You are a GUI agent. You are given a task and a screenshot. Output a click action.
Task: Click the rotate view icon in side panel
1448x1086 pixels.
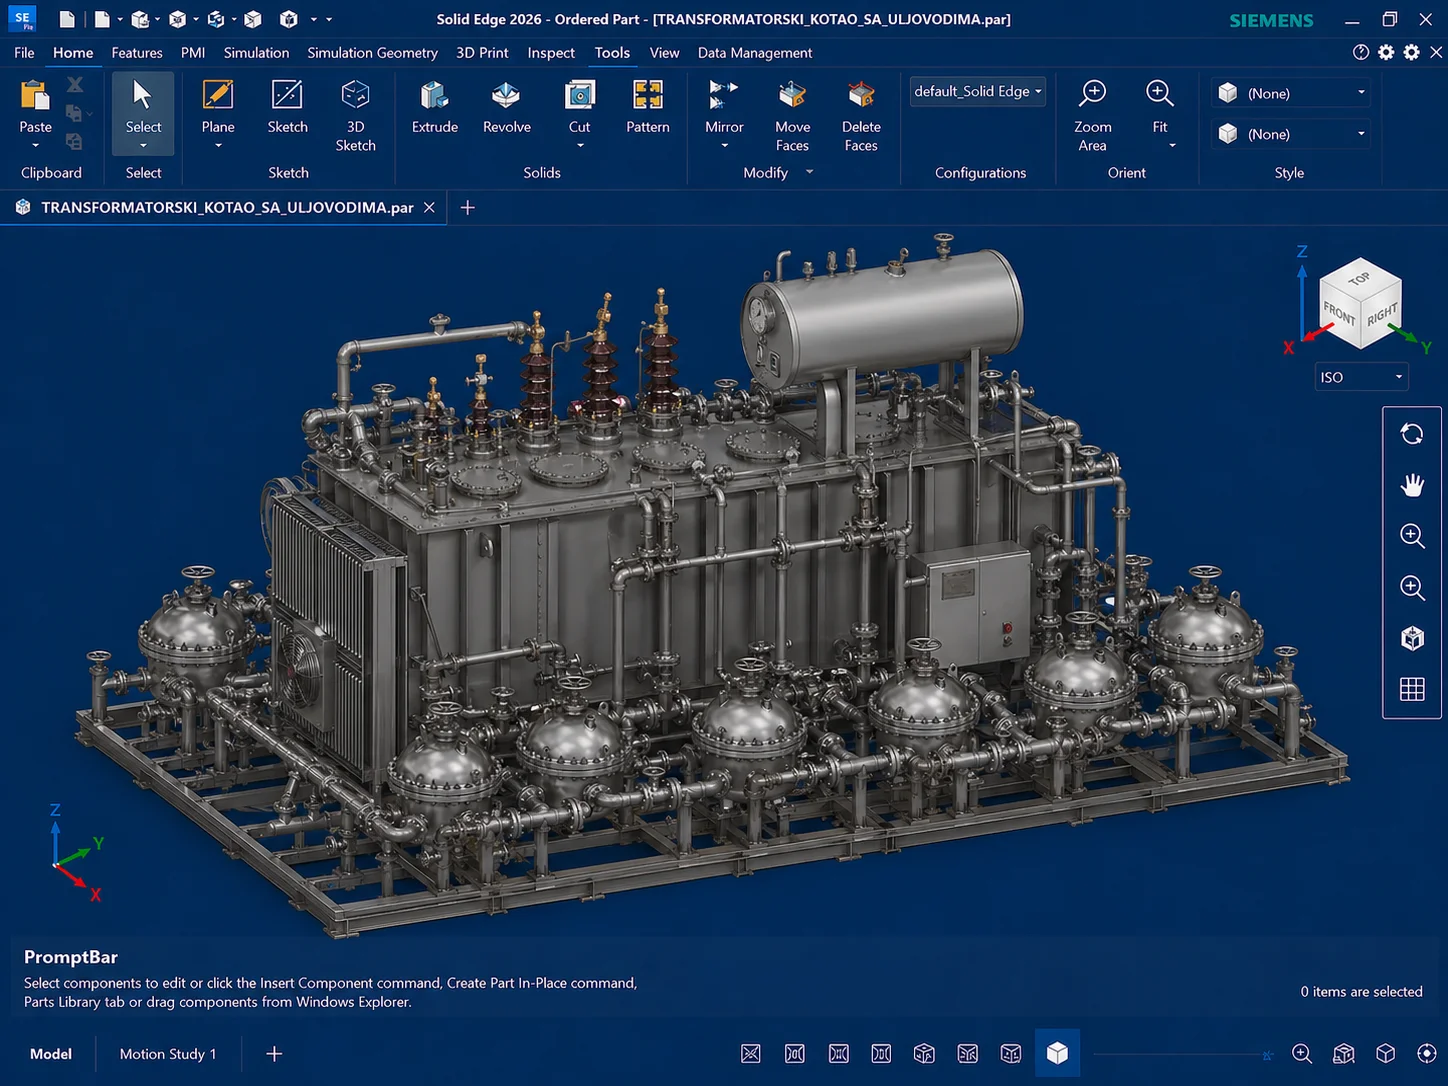[1412, 434]
